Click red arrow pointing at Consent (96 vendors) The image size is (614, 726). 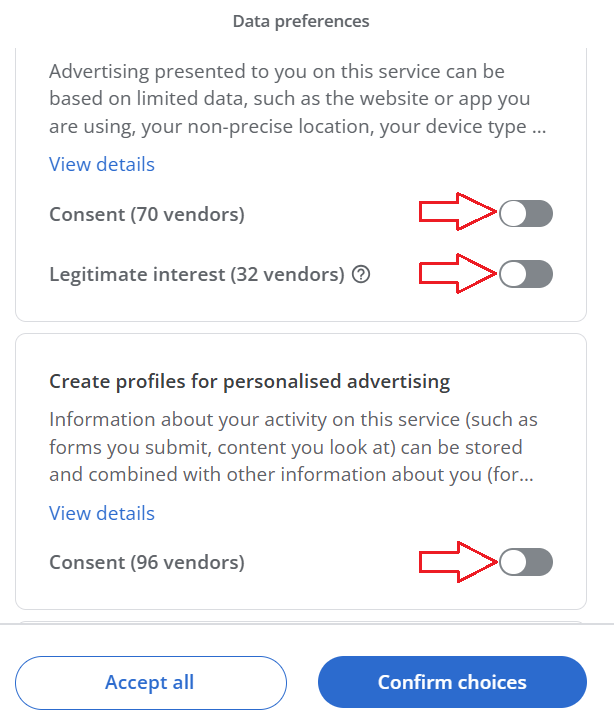click(458, 562)
